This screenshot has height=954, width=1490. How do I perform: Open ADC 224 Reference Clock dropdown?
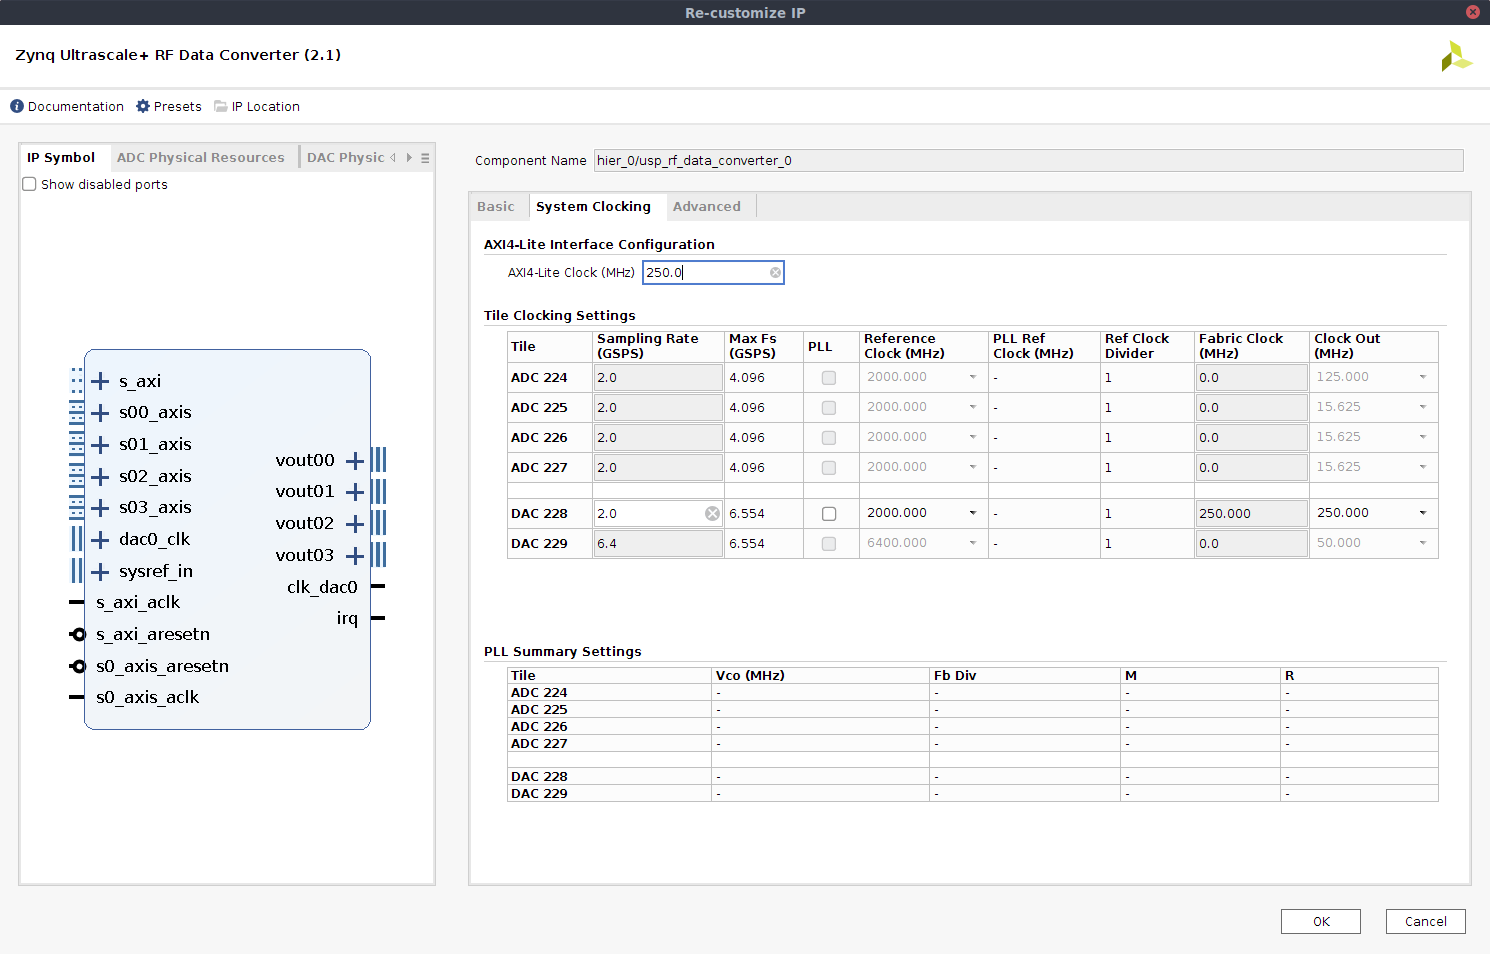(x=973, y=377)
